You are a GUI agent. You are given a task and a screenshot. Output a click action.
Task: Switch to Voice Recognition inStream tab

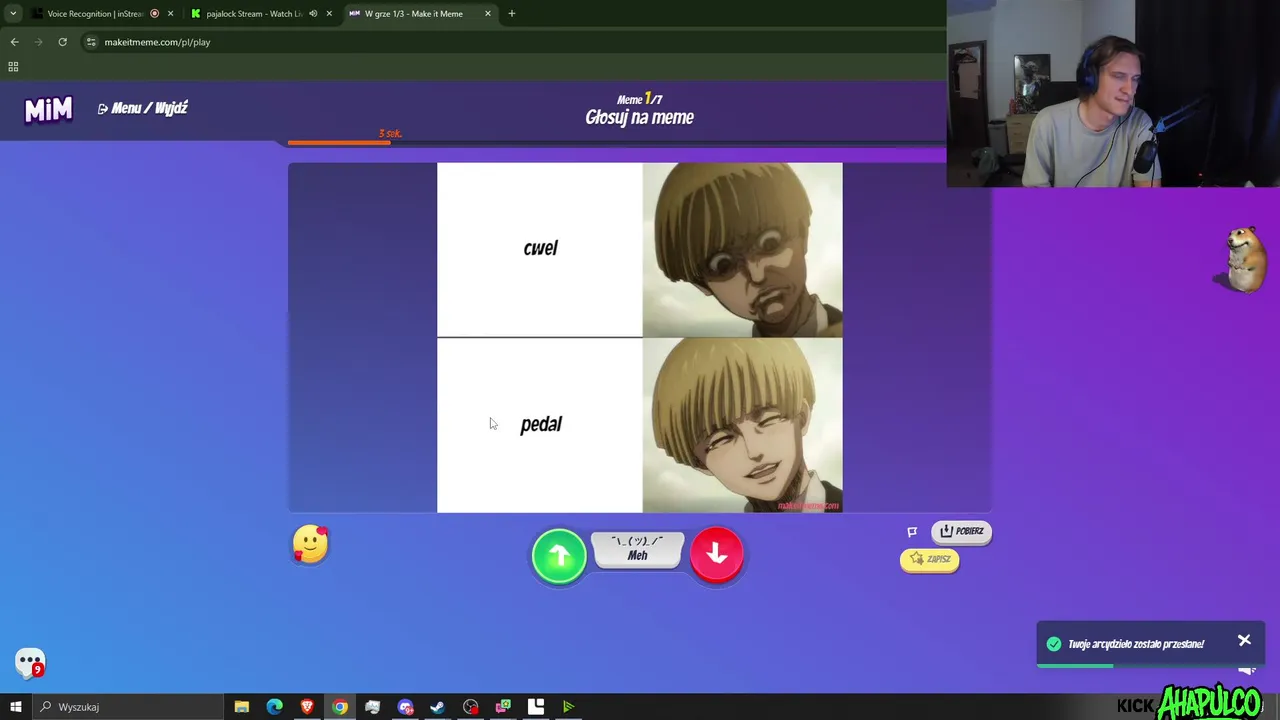pyautogui.click(x=96, y=14)
